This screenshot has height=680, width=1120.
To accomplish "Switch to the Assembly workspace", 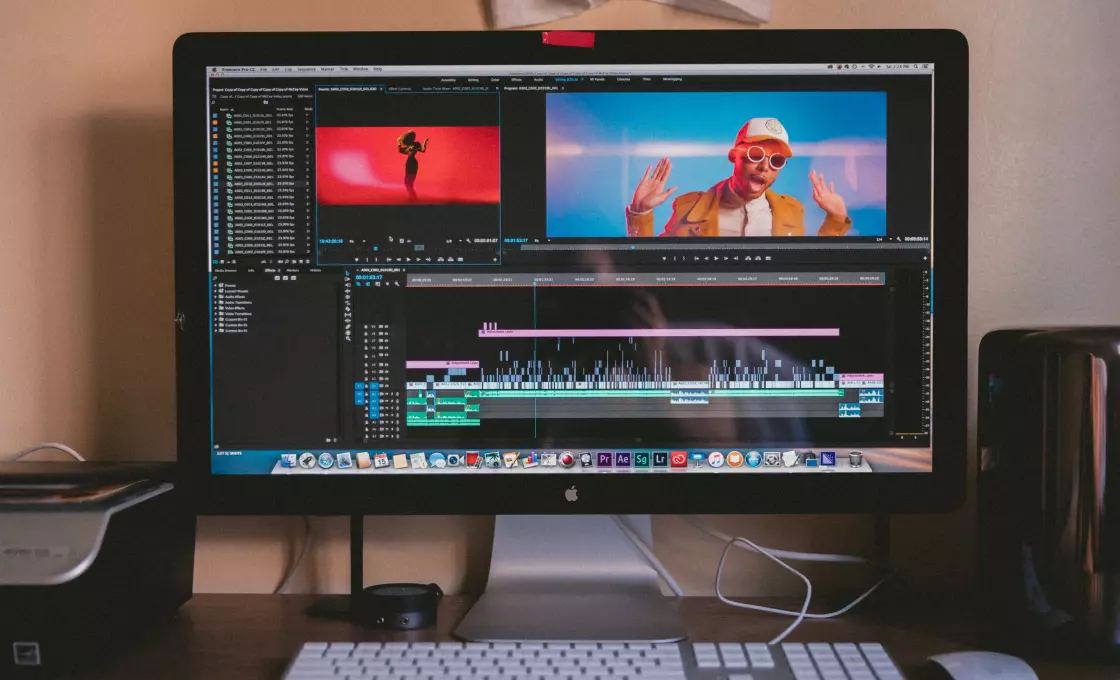I will pyautogui.click(x=448, y=79).
